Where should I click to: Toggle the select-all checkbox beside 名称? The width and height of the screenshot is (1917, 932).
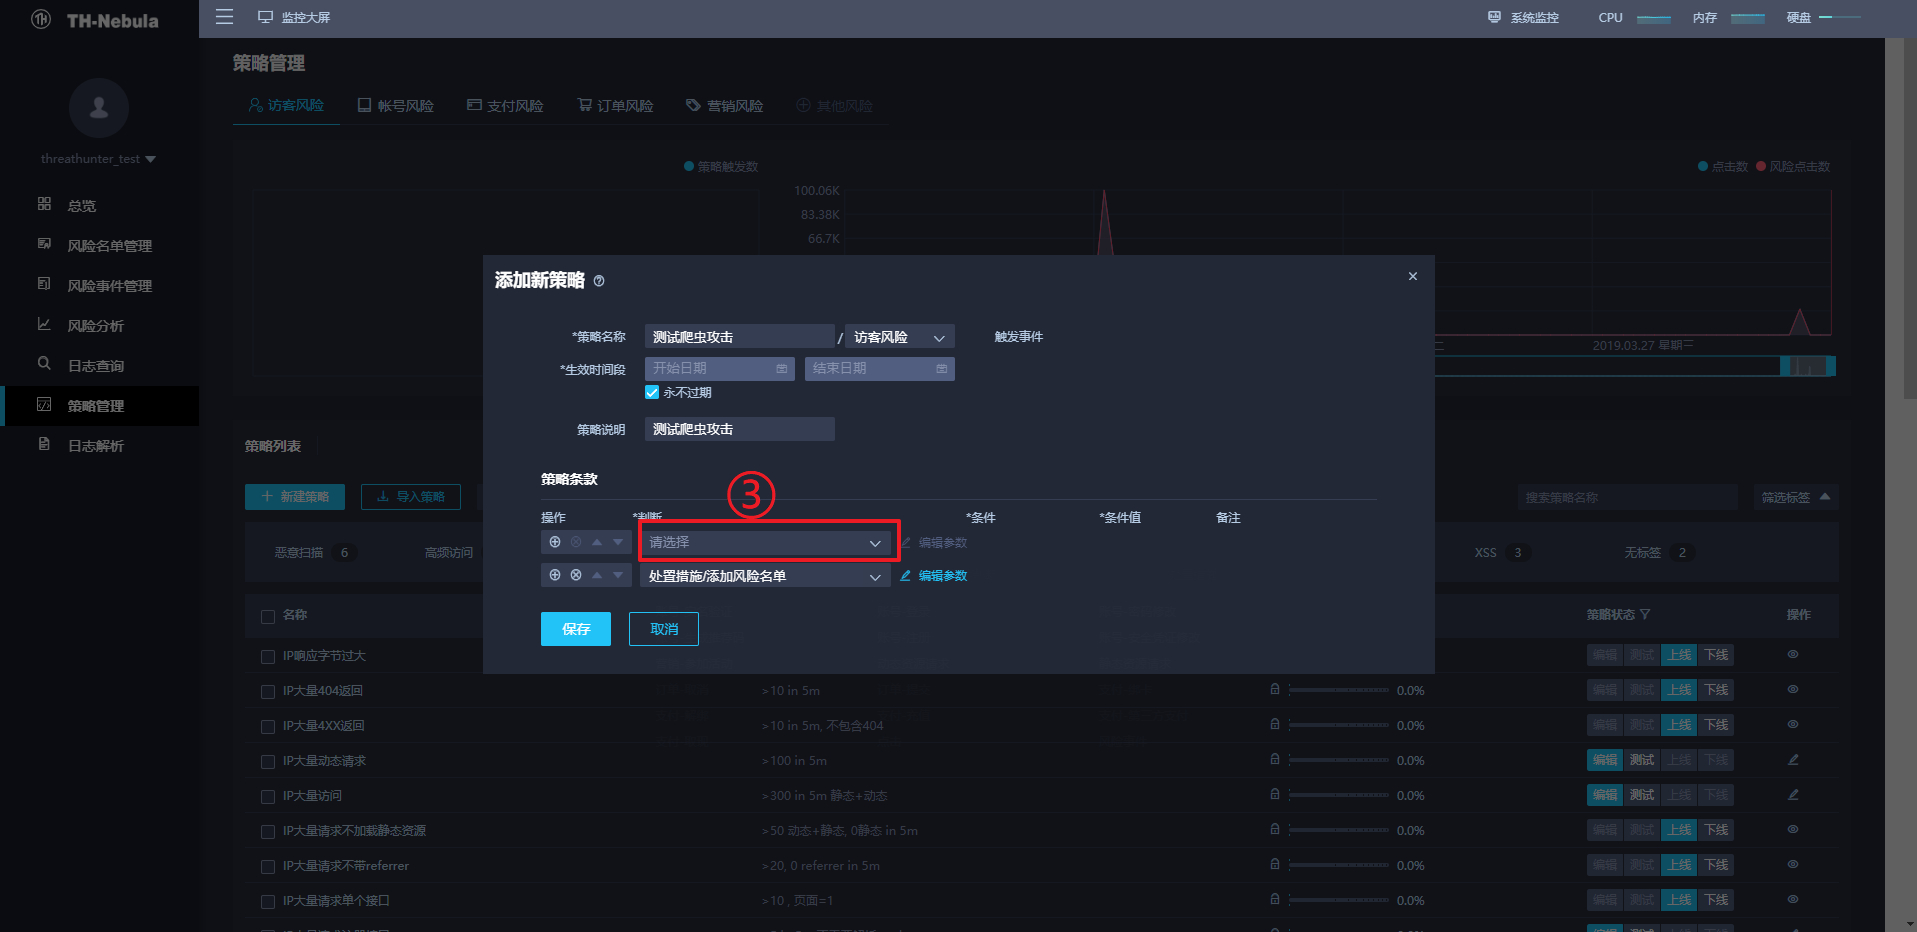(267, 616)
